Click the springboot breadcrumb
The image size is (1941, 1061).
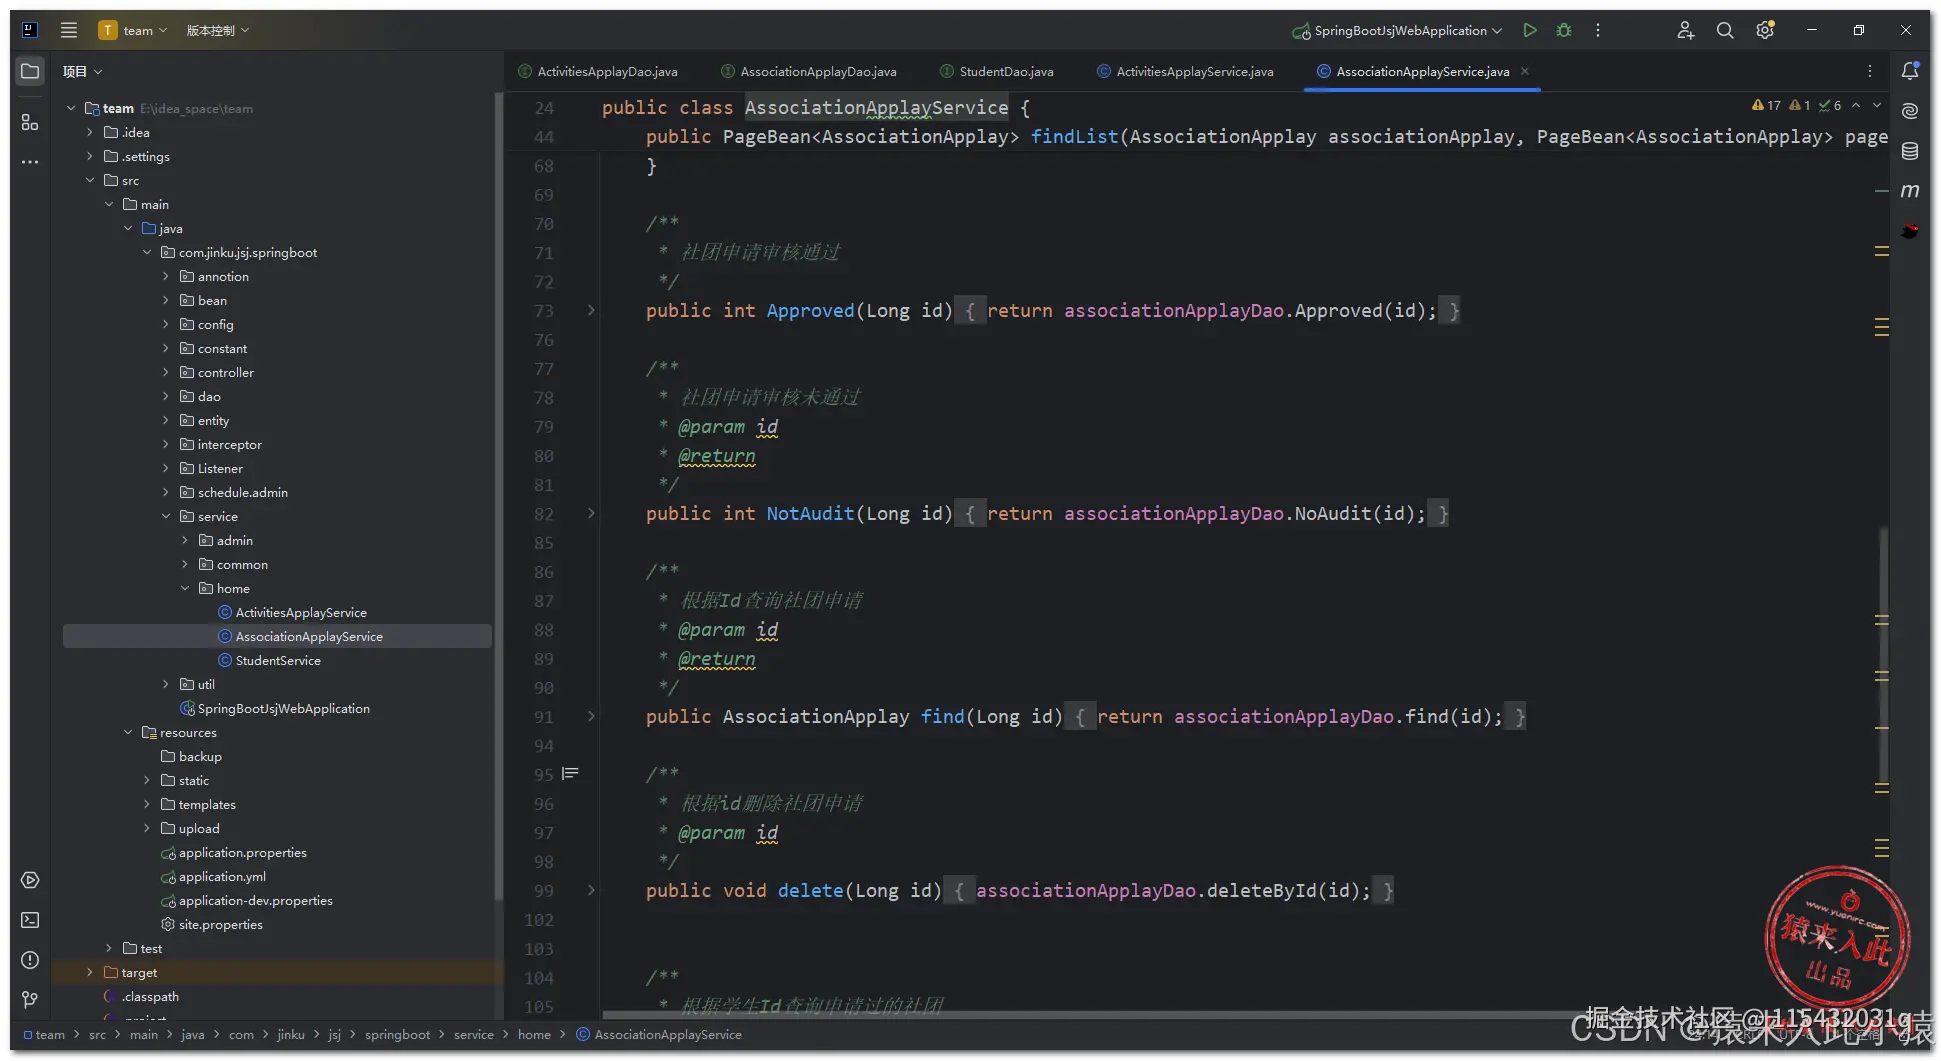(x=397, y=1035)
